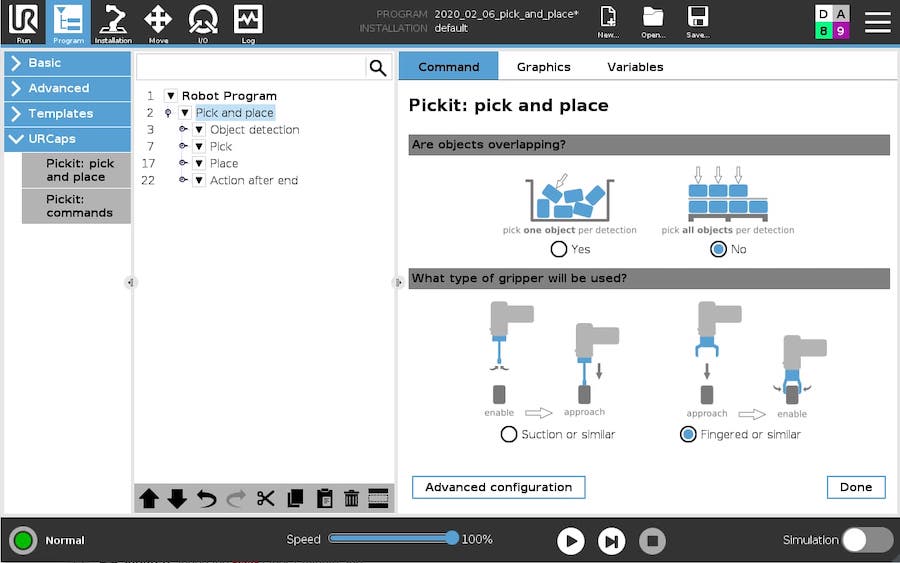Copy the selected program node
This screenshot has width=900, height=563.
(295, 498)
